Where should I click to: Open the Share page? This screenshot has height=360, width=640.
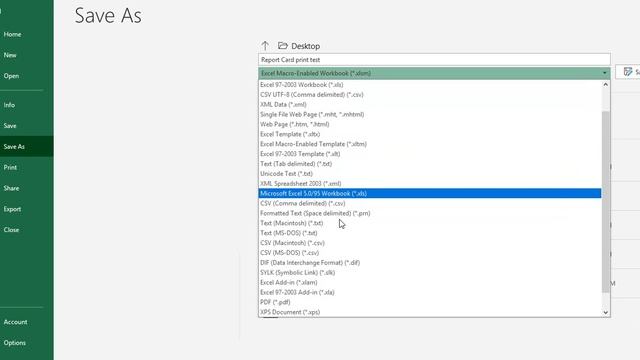click(27, 188)
